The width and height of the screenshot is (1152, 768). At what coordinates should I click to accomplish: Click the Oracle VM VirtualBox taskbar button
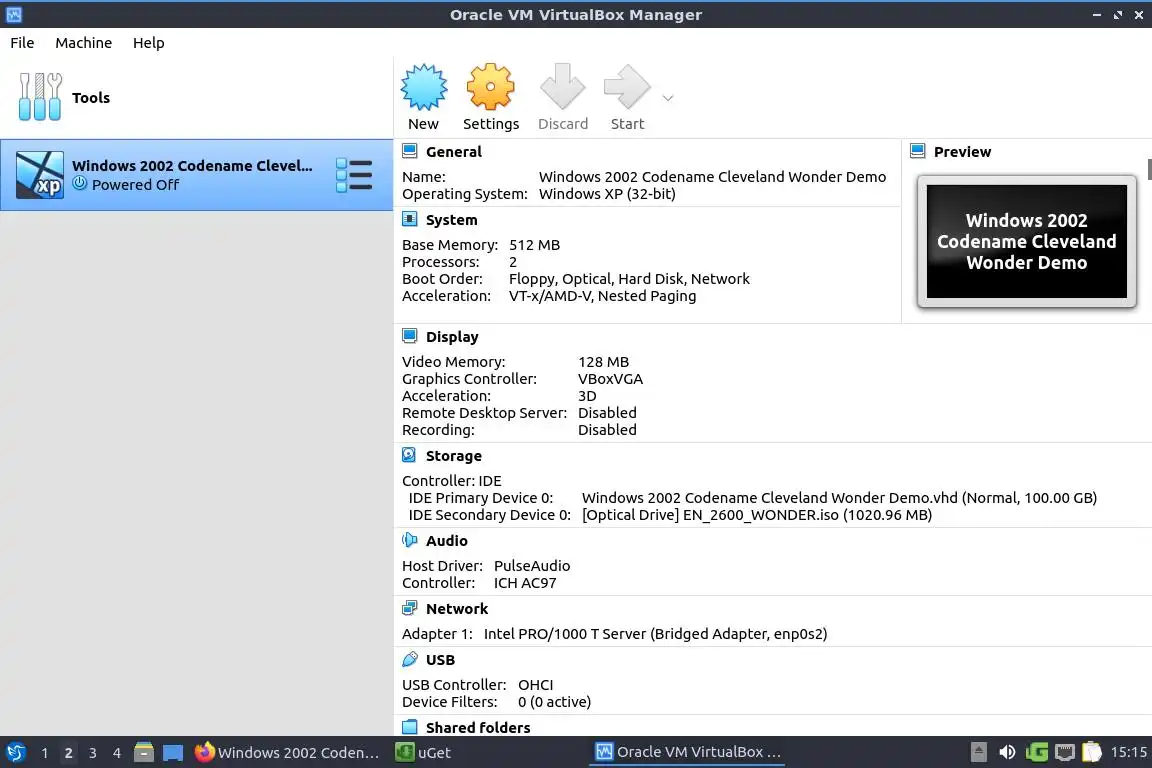coord(687,753)
